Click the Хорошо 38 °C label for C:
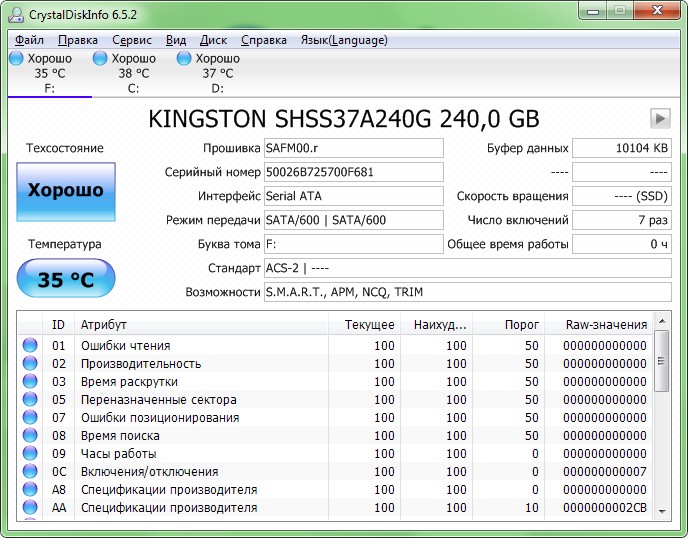The width and height of the screenshot is (688, 538). 133,66
